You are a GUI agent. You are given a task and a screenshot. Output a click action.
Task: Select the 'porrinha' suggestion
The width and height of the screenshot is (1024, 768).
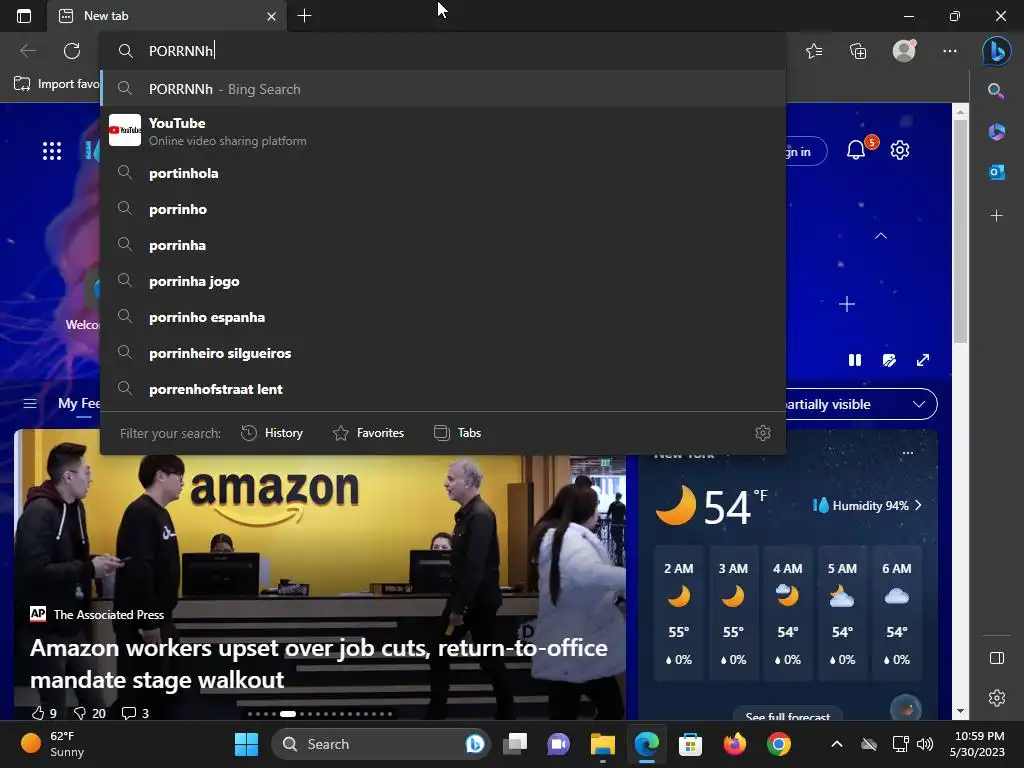(x=443, y=245)
